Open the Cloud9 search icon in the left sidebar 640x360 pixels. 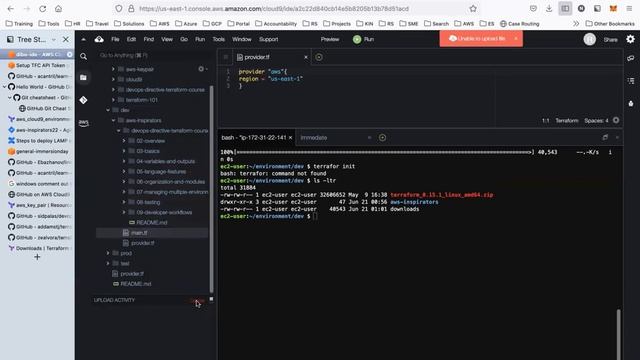83,56
